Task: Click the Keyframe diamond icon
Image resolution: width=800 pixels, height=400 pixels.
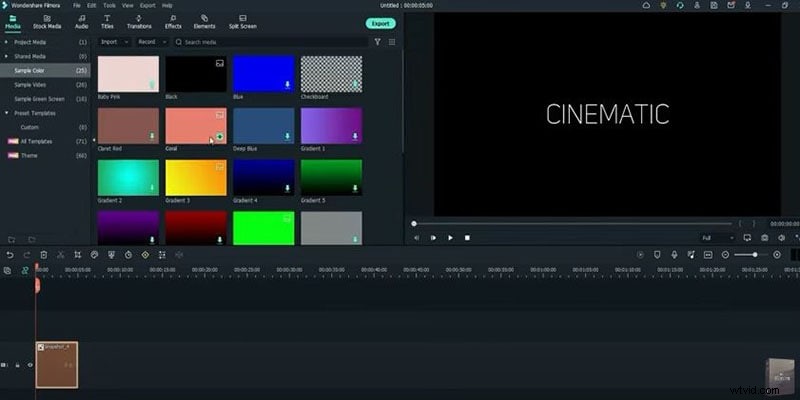Action: (145, 255)
